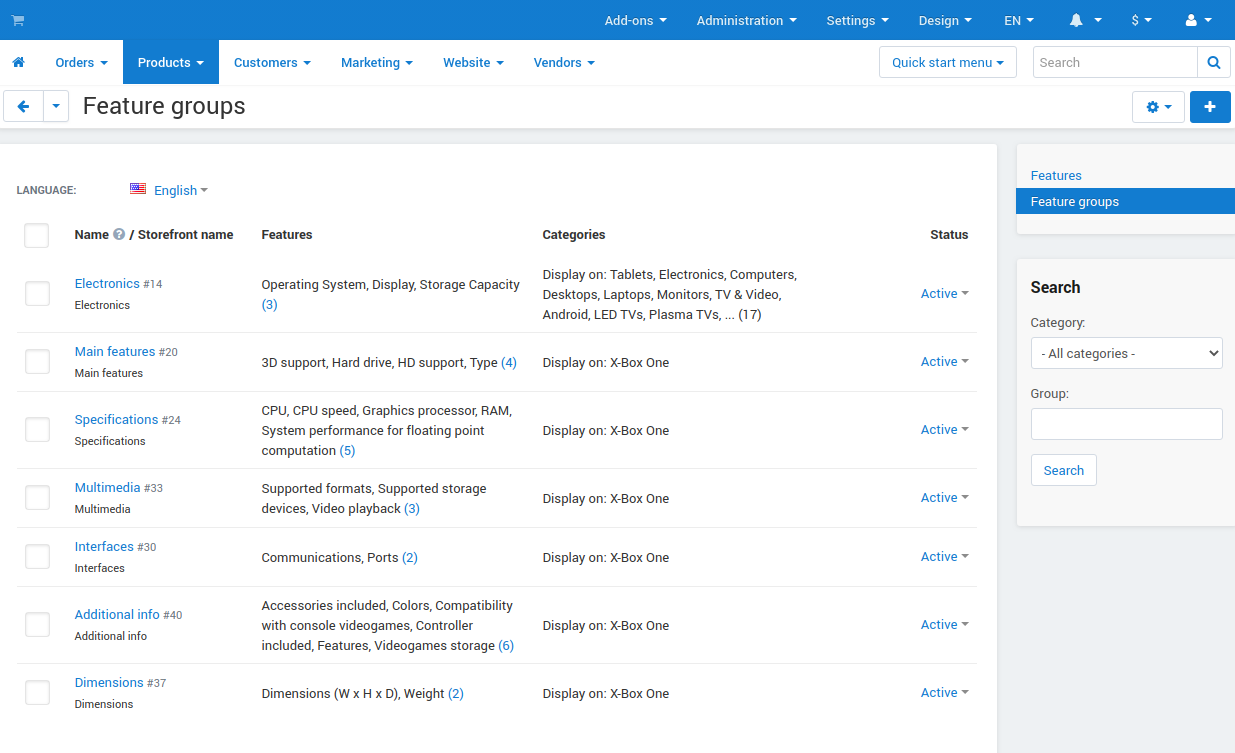Check the Specifications group checkbox
Viewport: 1235px width, 753px height.
[x=37, y=429]
